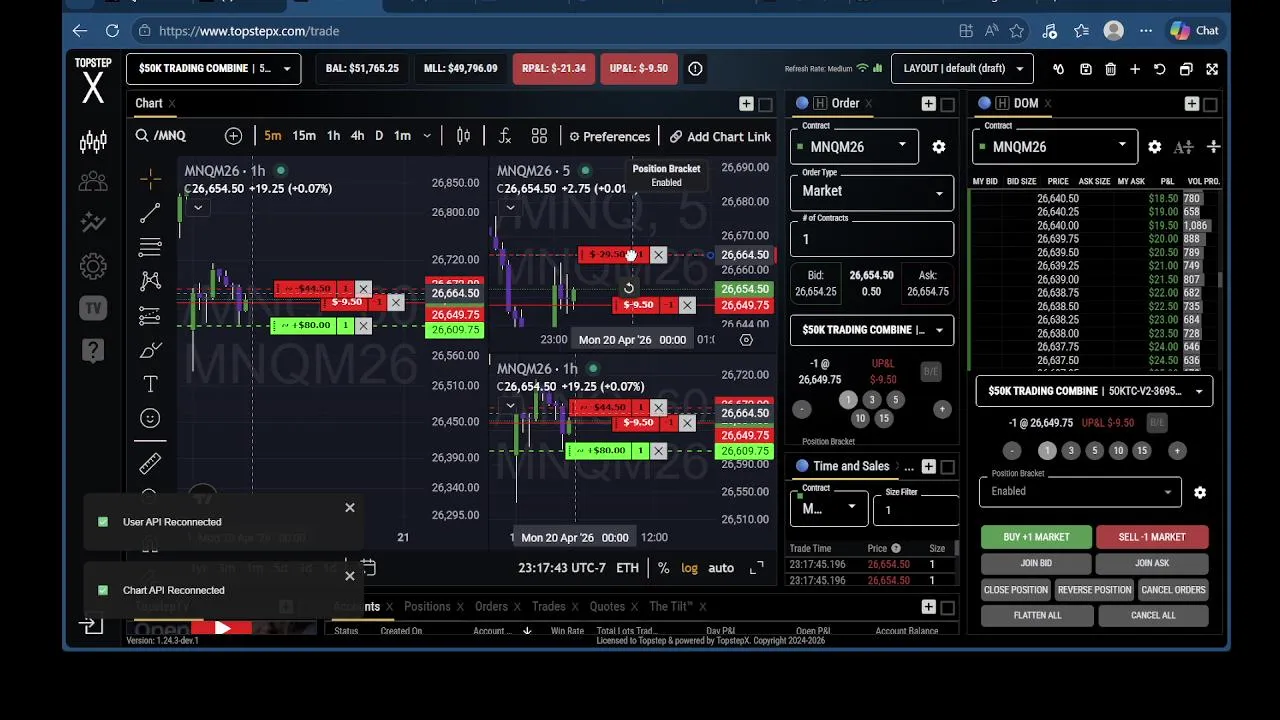1280x720 pixels.
Task: Click SELL -1 MARKET button
Action: tap(1152, 537)
